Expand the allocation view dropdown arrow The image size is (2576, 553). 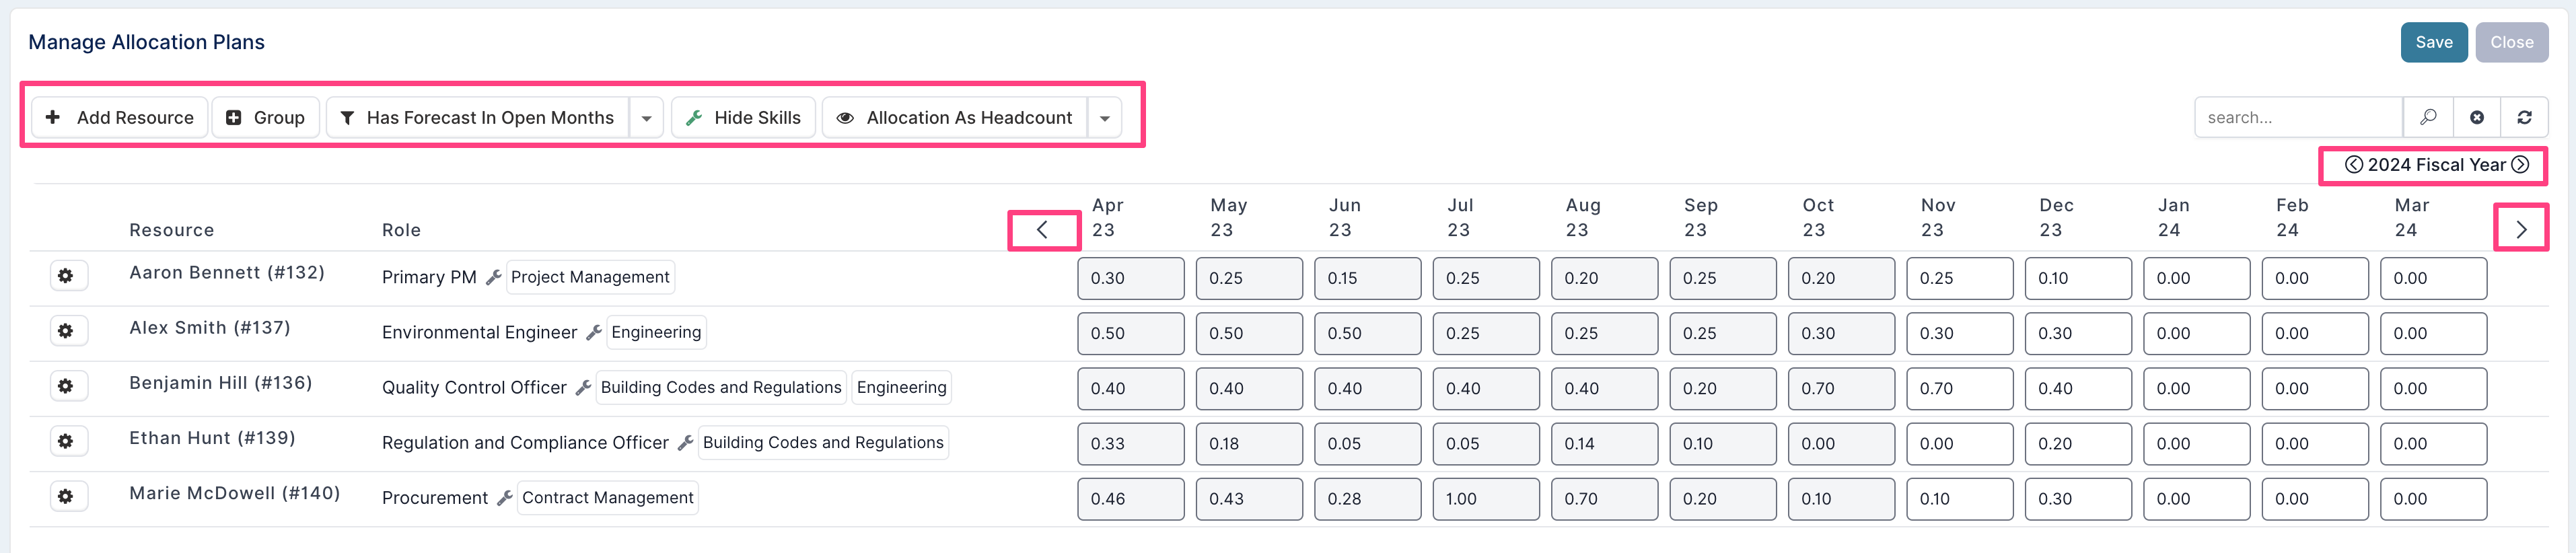pyautogui.click(x=1105, y=118)
